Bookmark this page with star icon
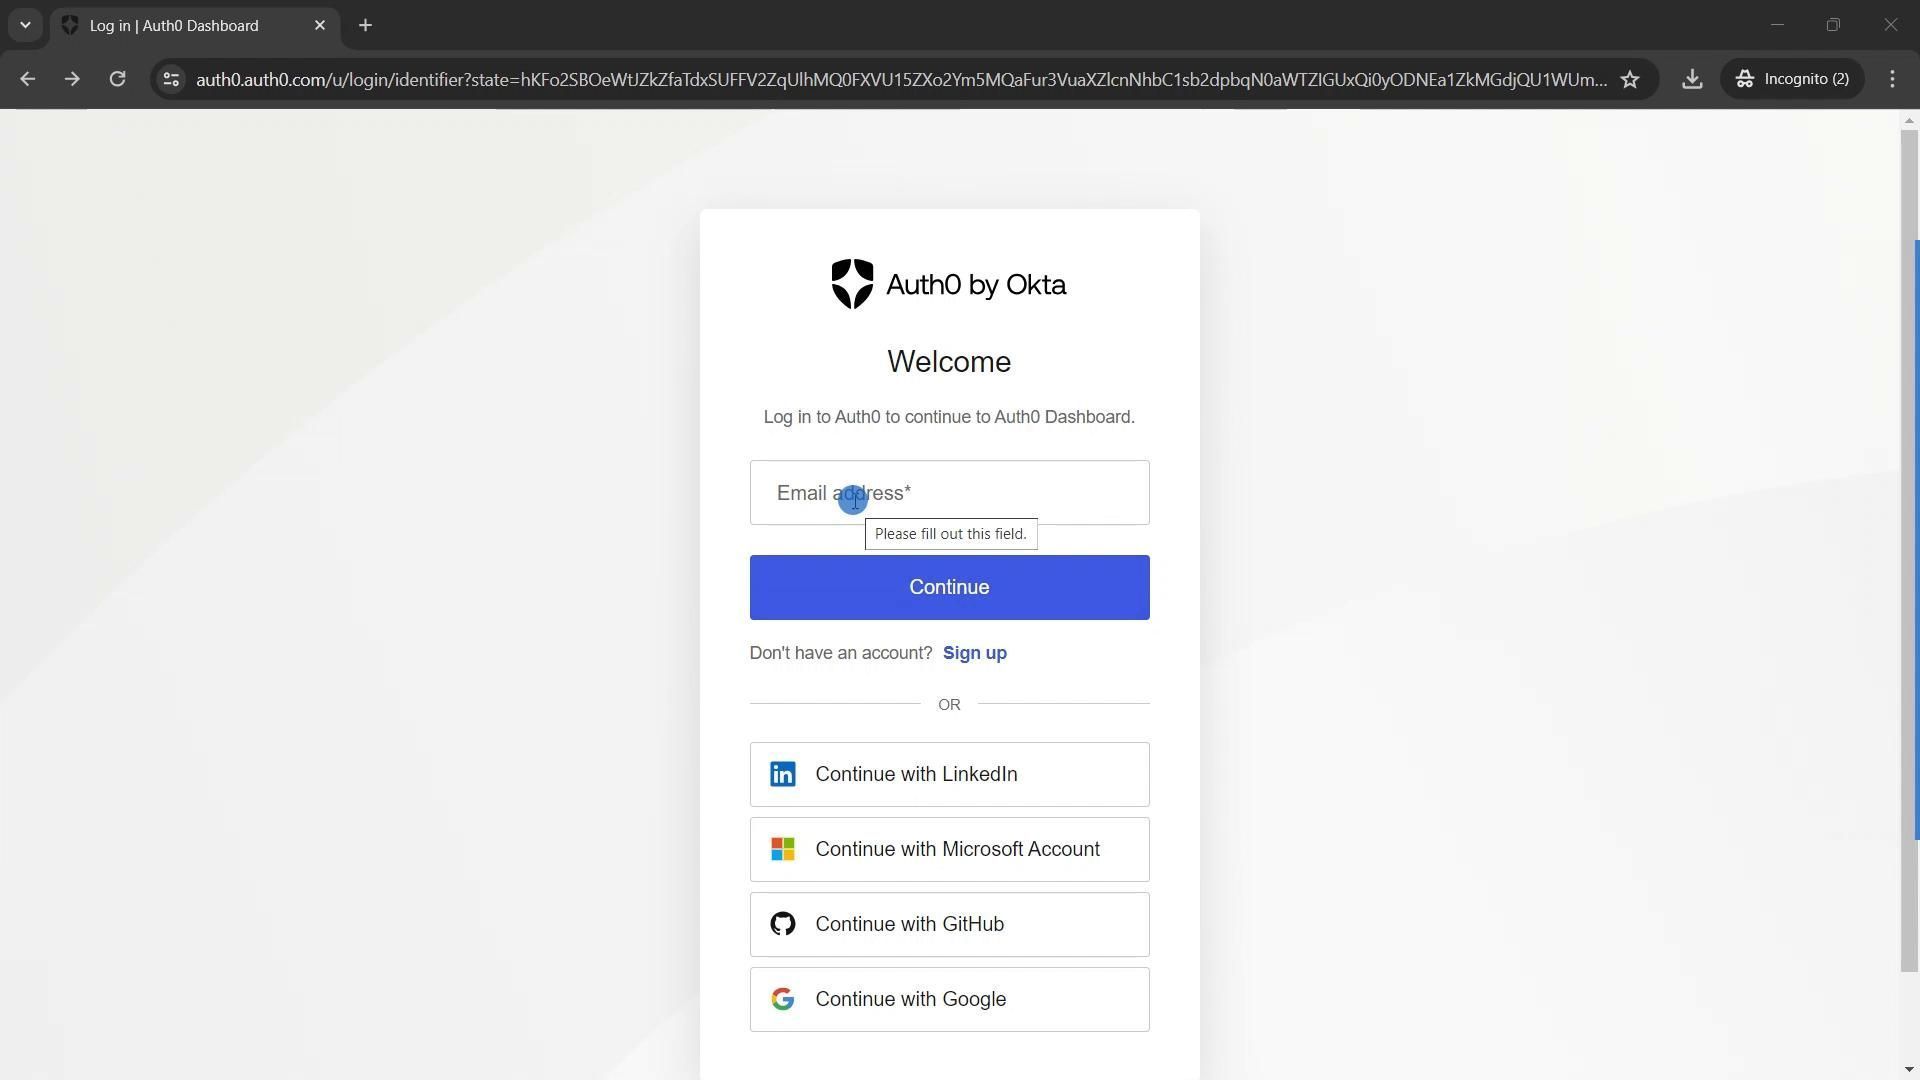This screenshot has width=1920, height=1080. click(1630, 80)
